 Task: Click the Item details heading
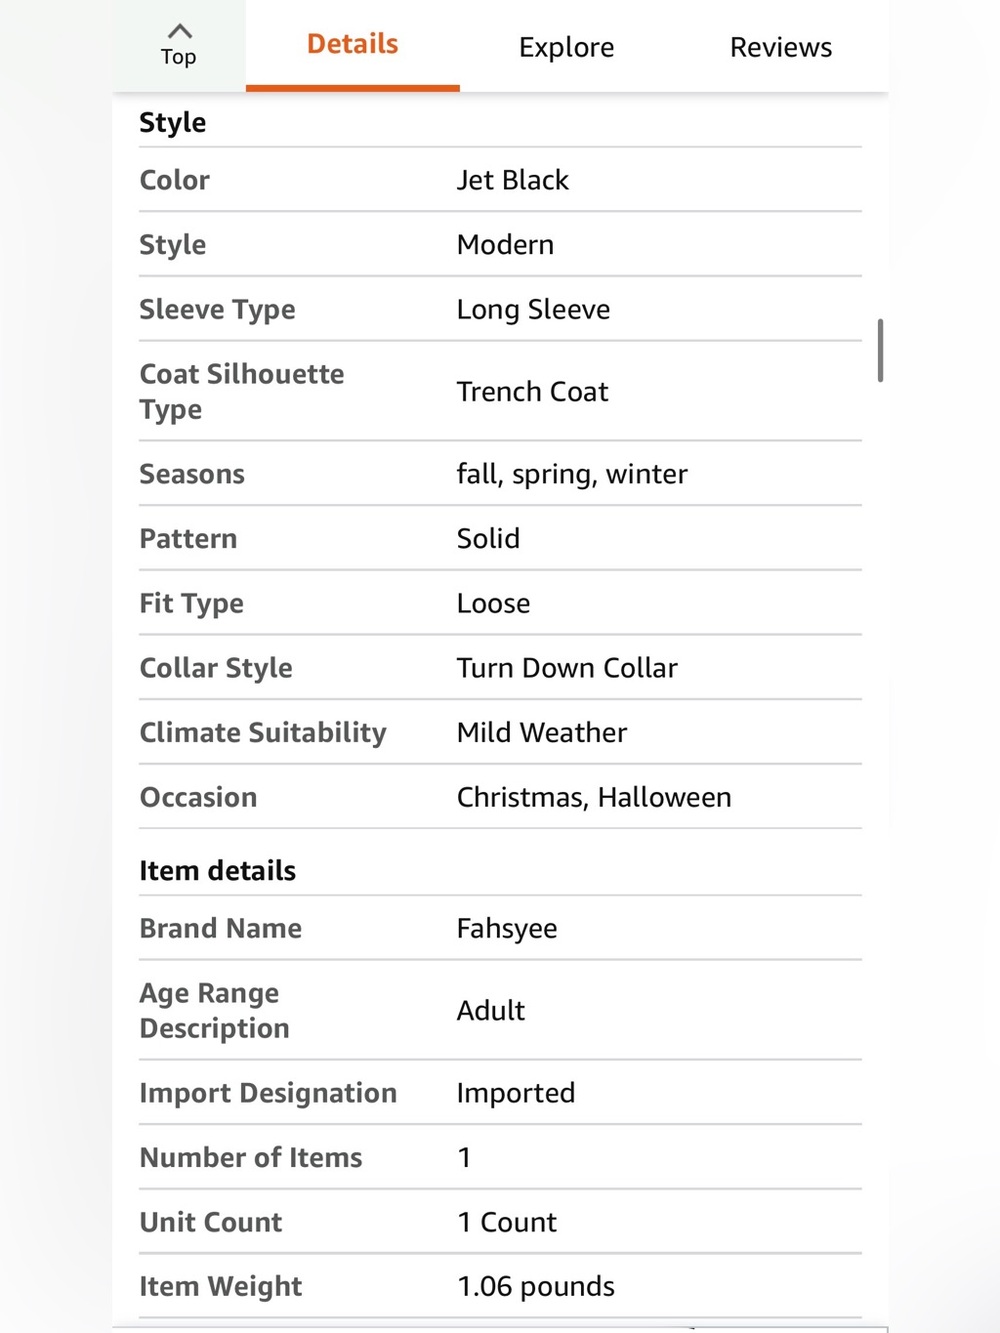pos(217,871)
